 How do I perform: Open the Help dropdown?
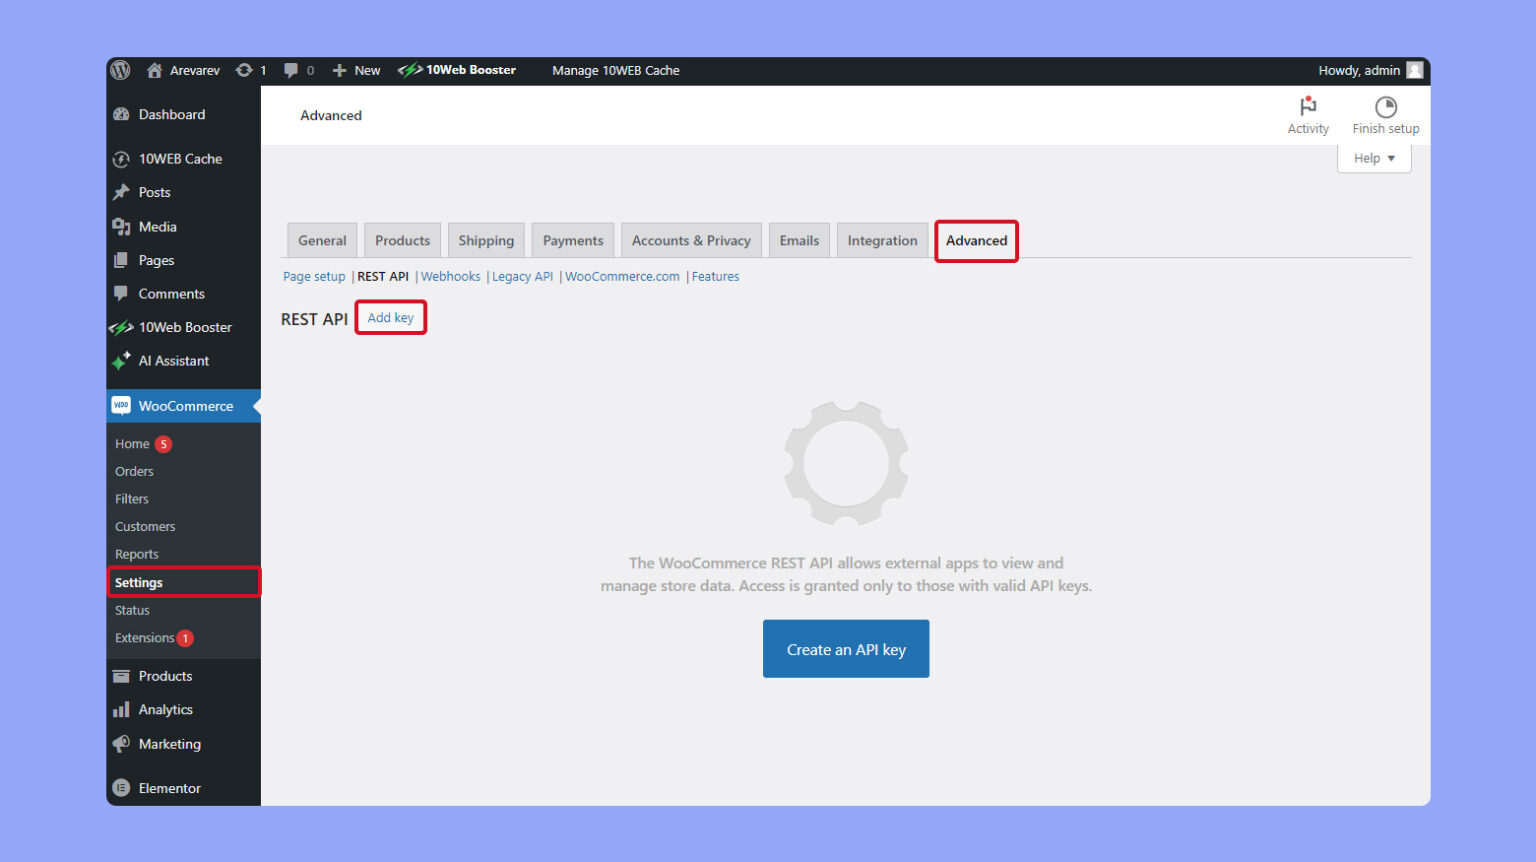click(1372, 157)
